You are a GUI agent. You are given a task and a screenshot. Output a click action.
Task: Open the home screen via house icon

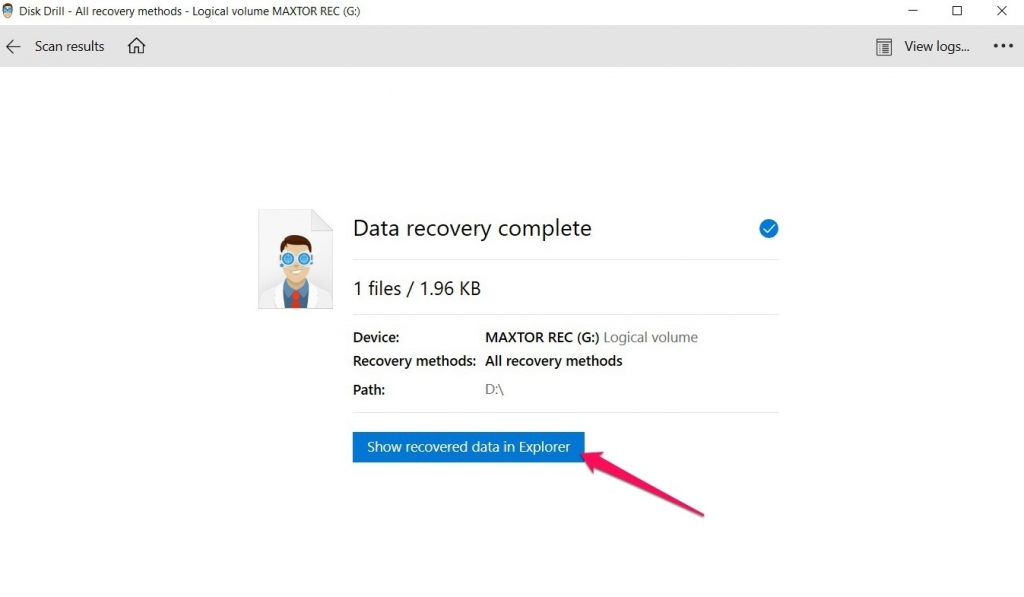[x=136, y=46]
